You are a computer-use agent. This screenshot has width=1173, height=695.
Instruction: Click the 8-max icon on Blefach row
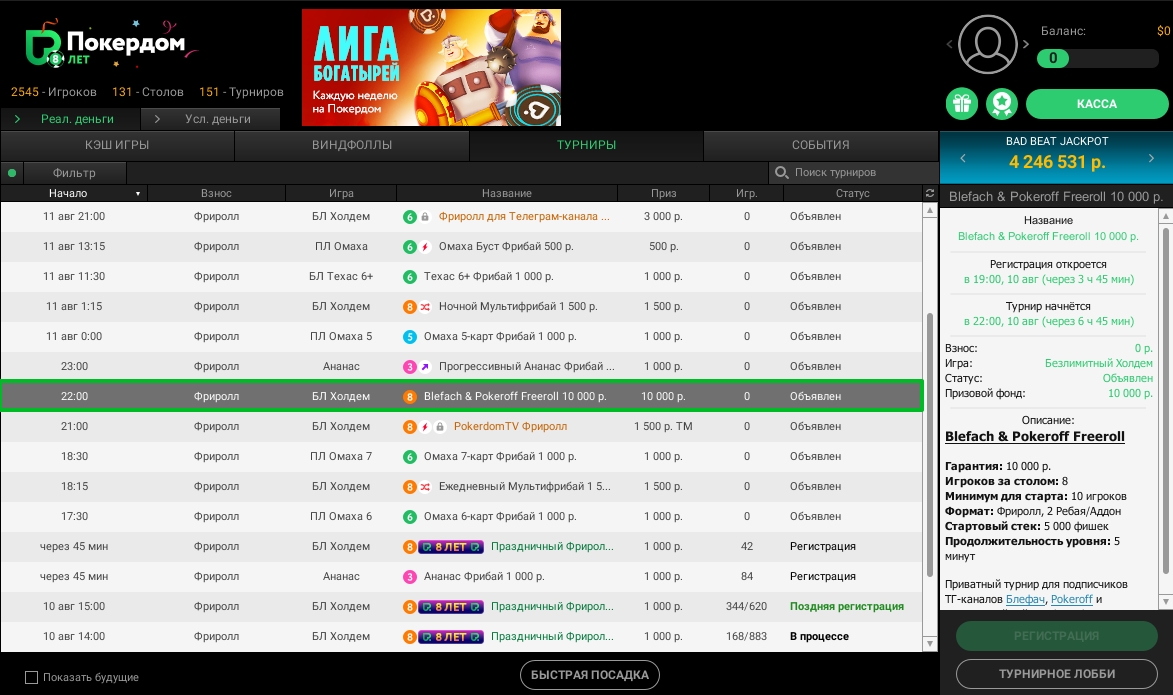click(x=410, y=397)
